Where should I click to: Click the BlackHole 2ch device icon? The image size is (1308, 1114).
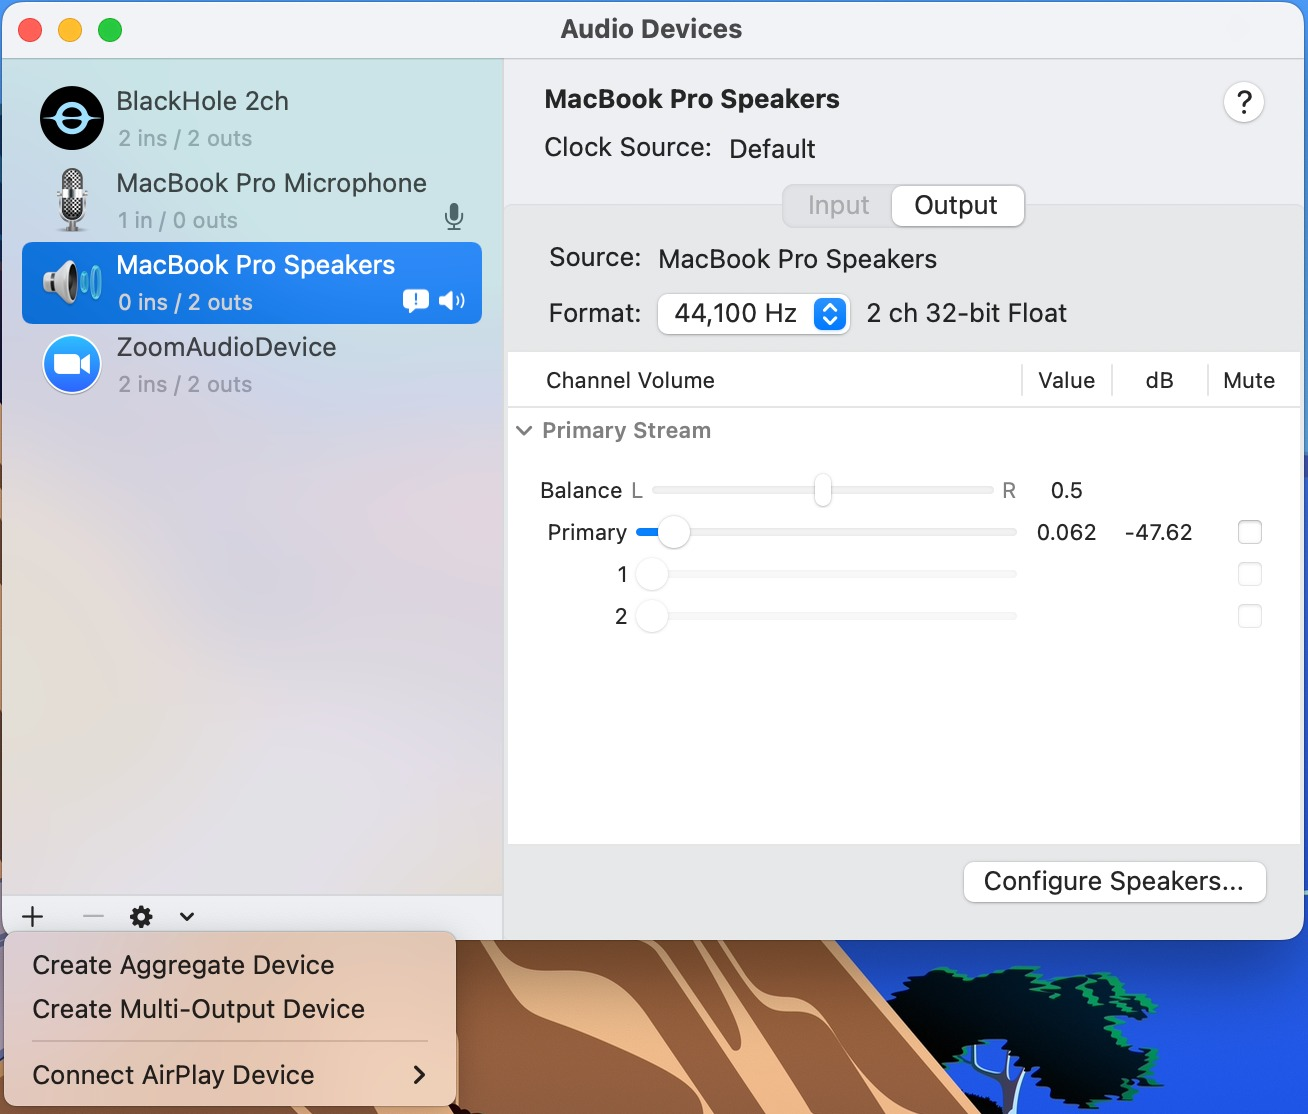[x=72, y=118]
